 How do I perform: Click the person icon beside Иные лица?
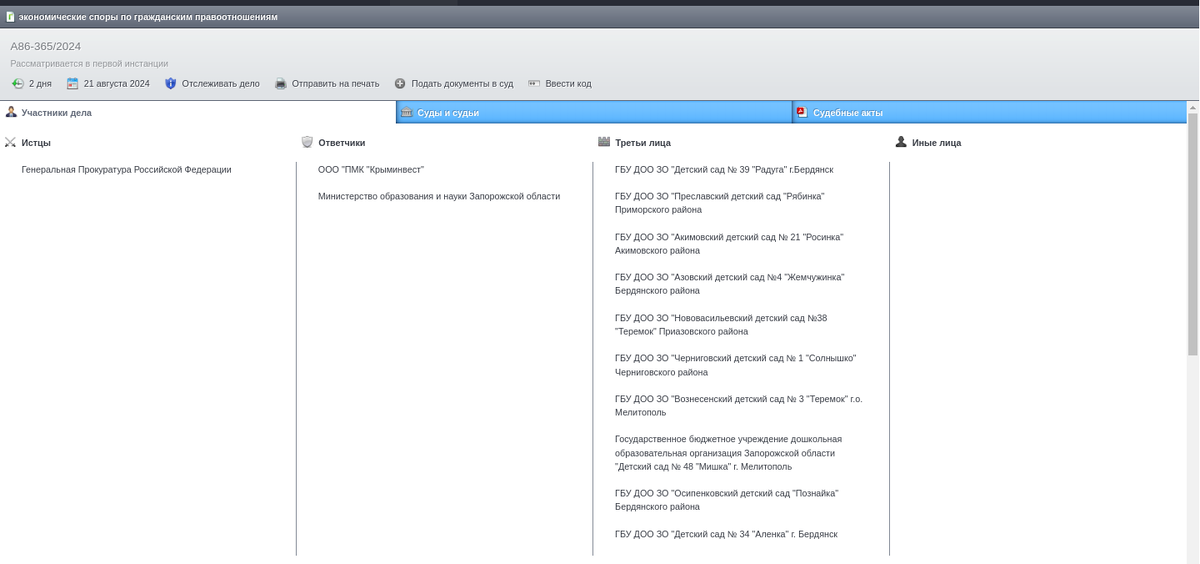point(901,142)
